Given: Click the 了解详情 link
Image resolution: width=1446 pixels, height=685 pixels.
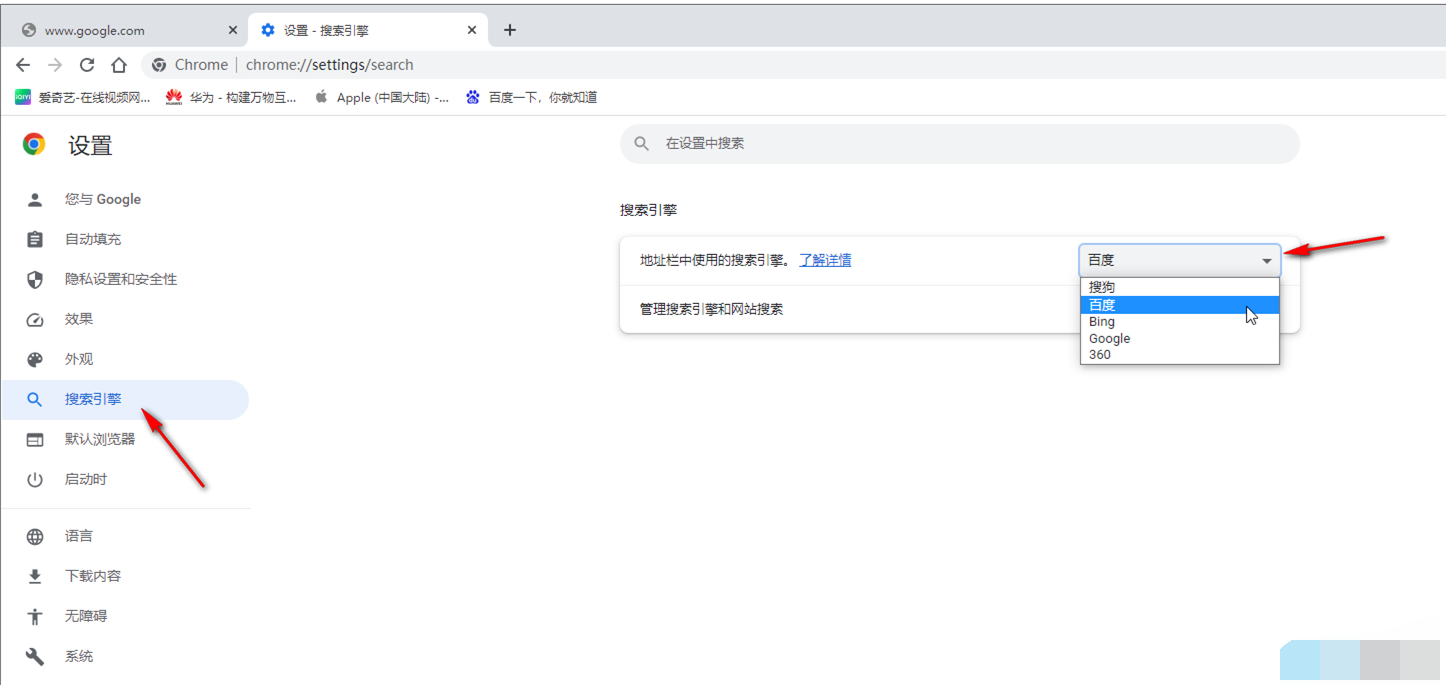Looking at the screenshot, I should coord(825,260).
